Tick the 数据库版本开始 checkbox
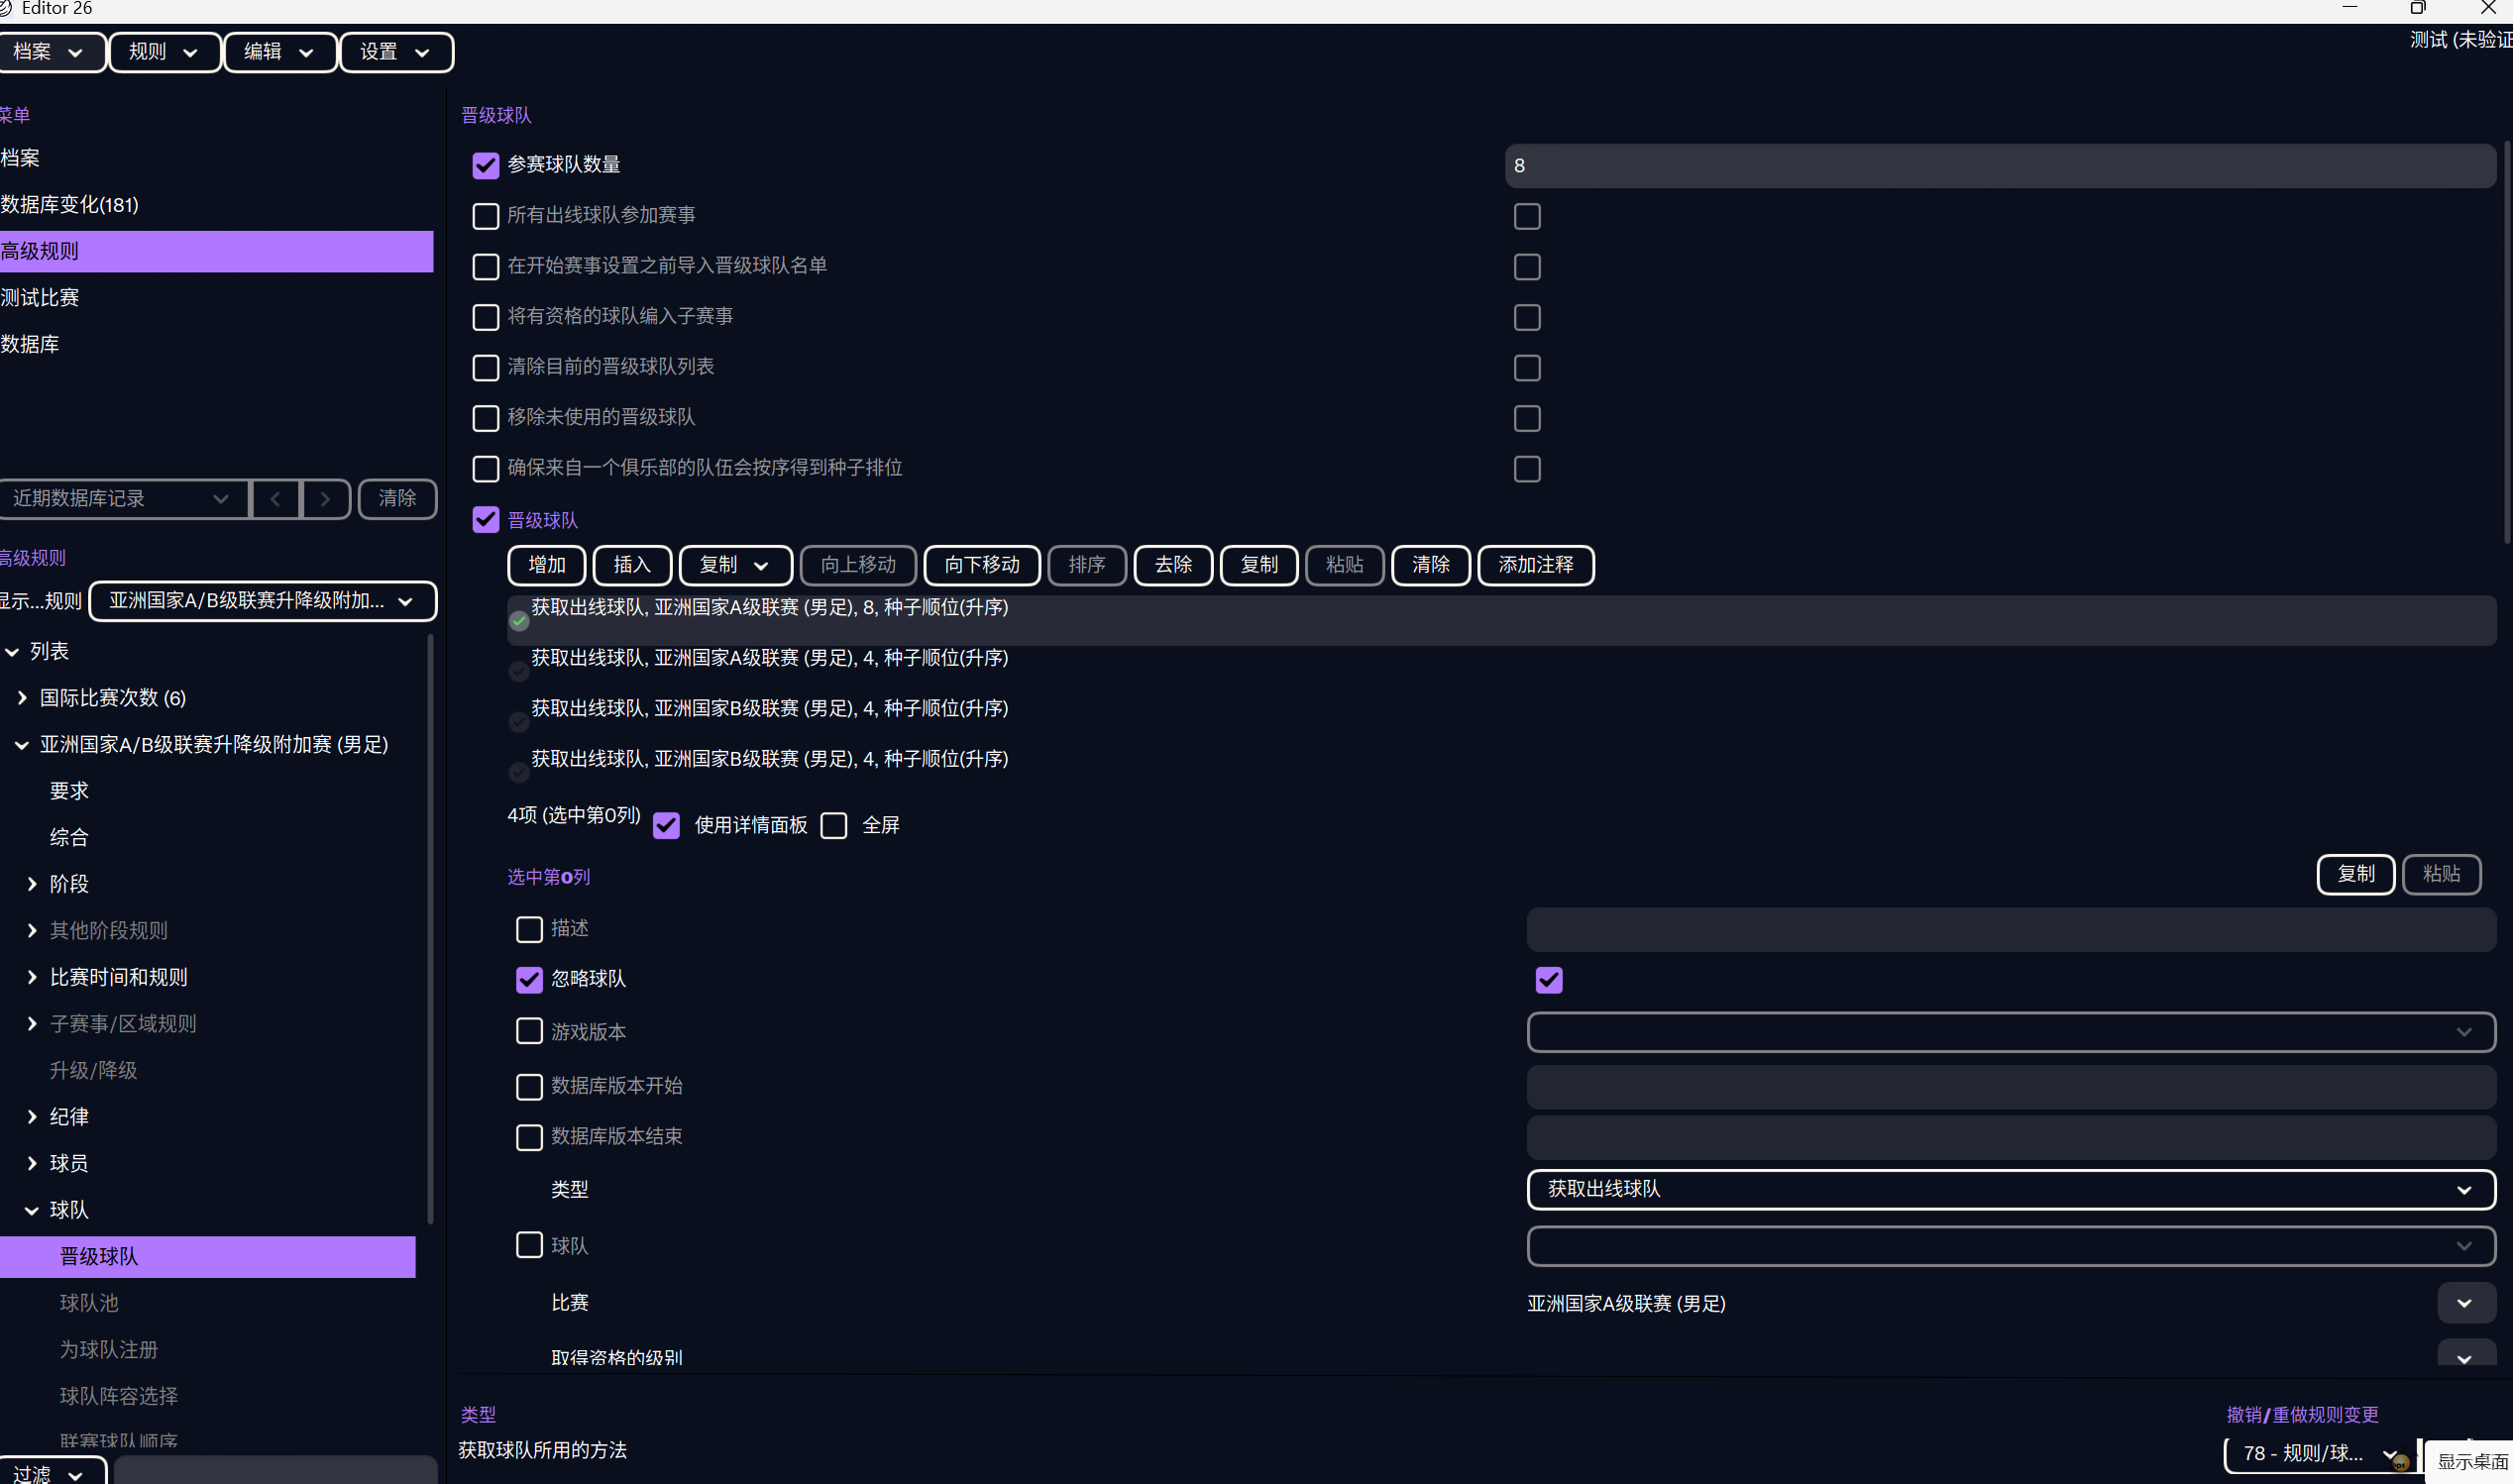This screenshot has height=1484, width=2513. [529, 1087]
